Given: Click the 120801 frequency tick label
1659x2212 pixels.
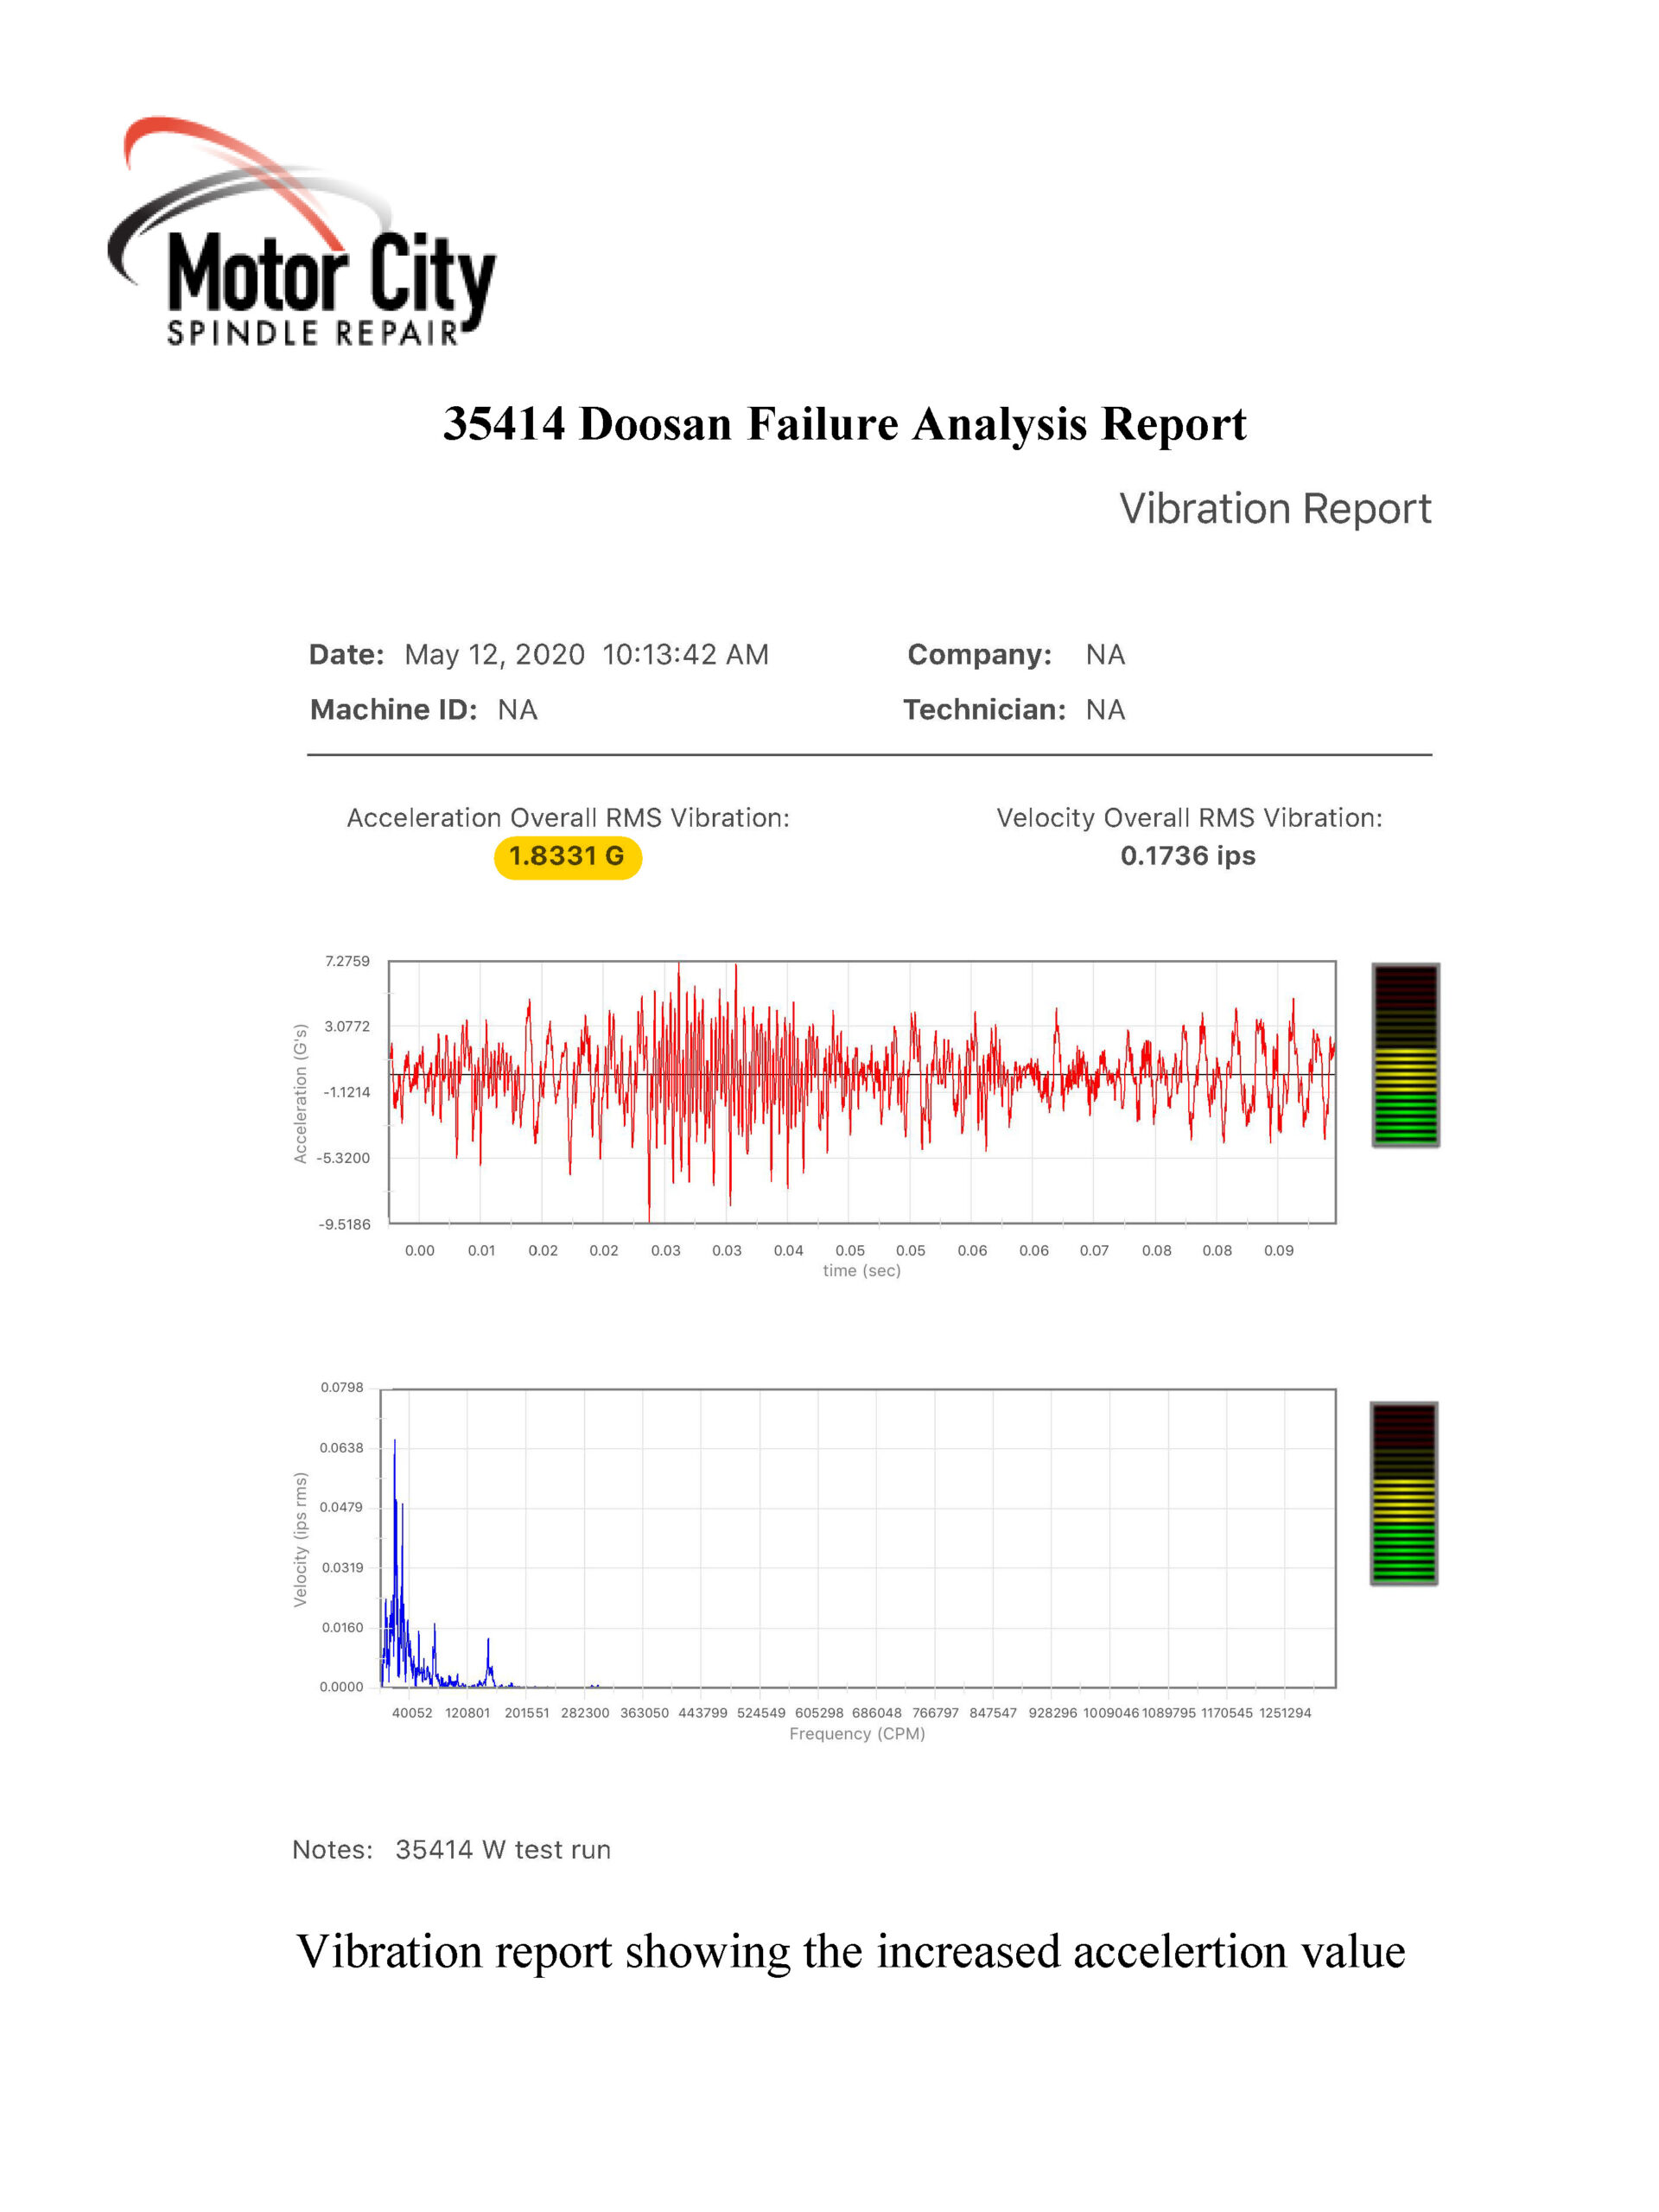Looking at the screenshot, I should click(468, 1713).
